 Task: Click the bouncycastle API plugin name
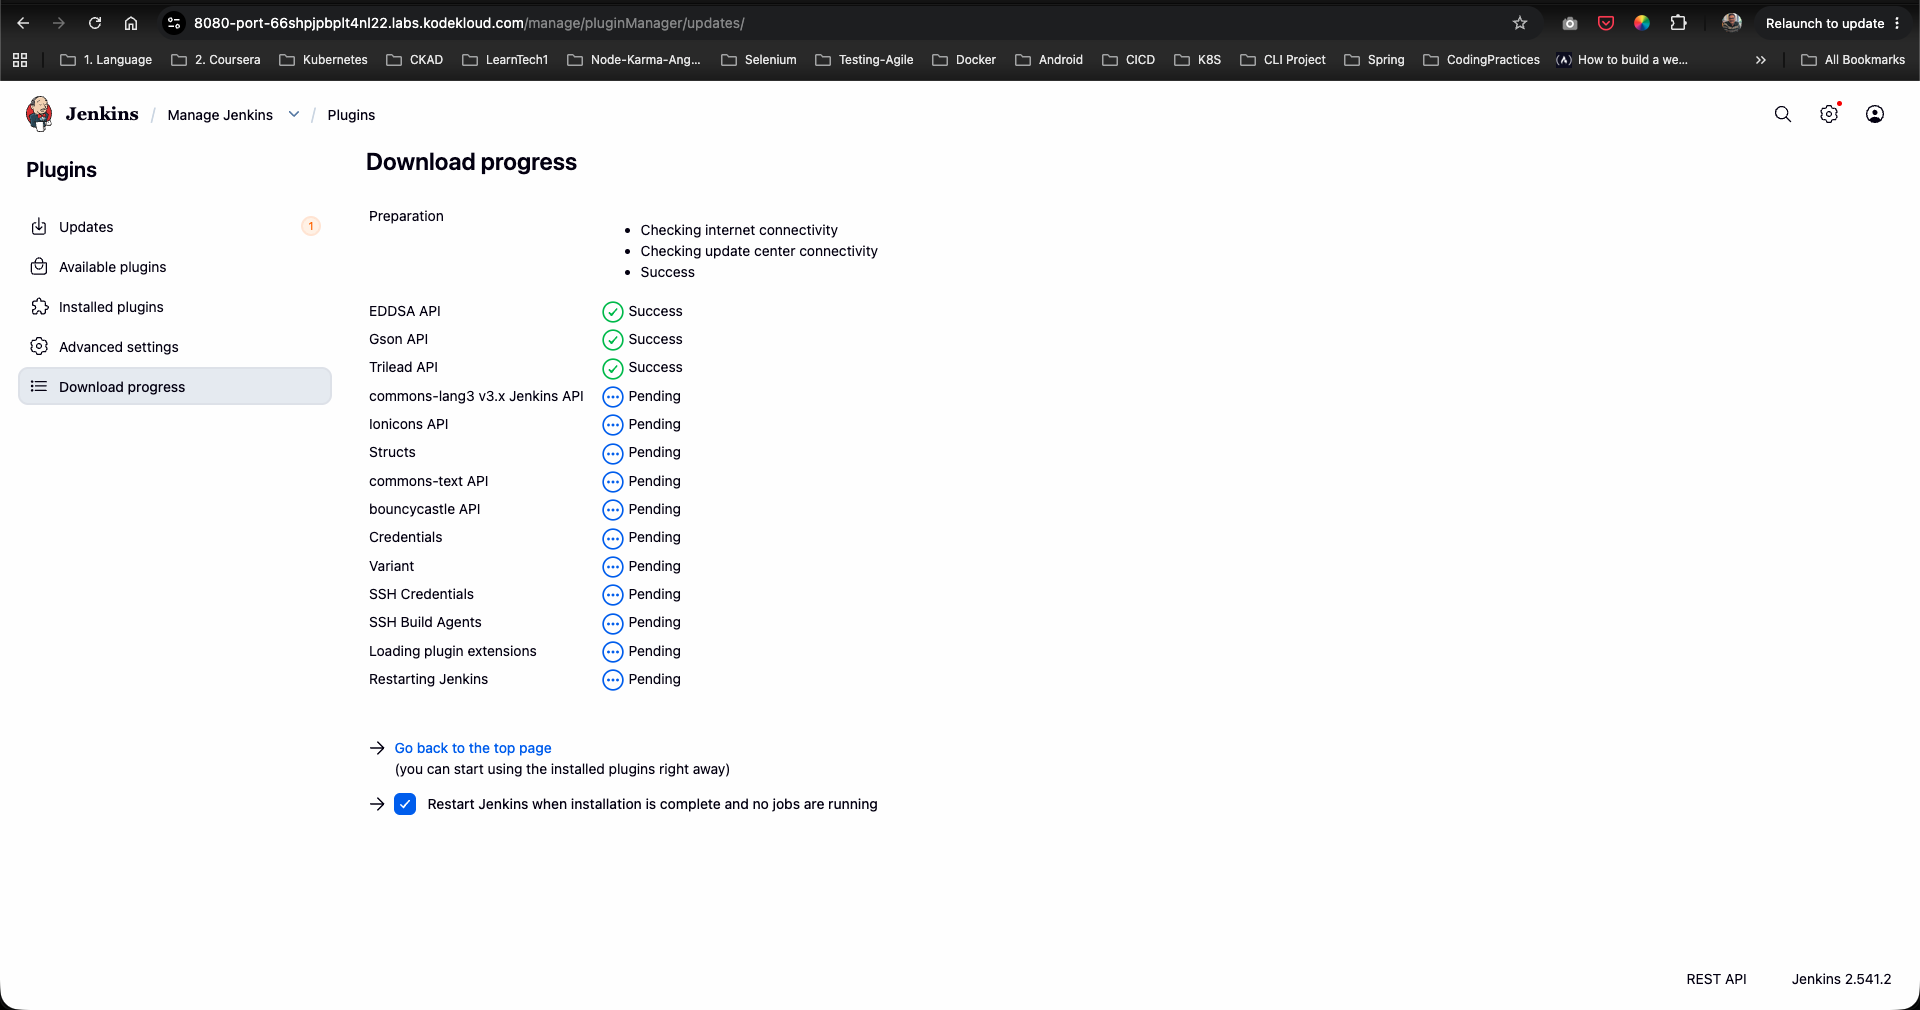[425, 510]
